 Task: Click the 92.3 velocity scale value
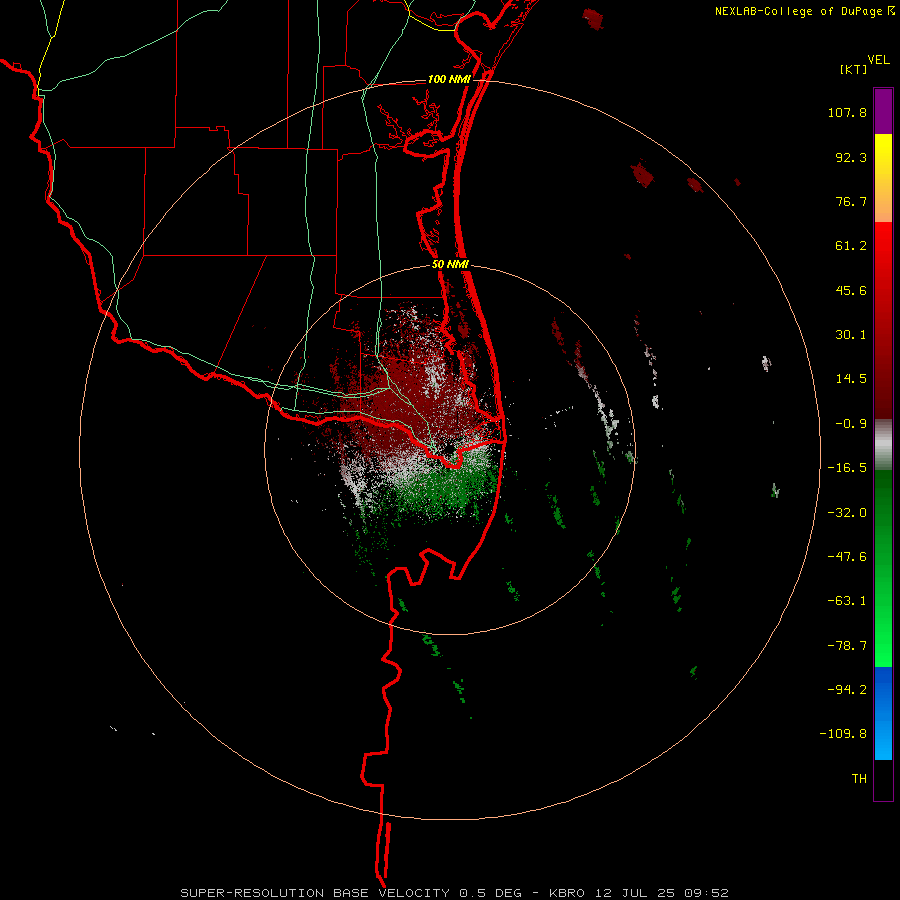[x=851, y=157]
